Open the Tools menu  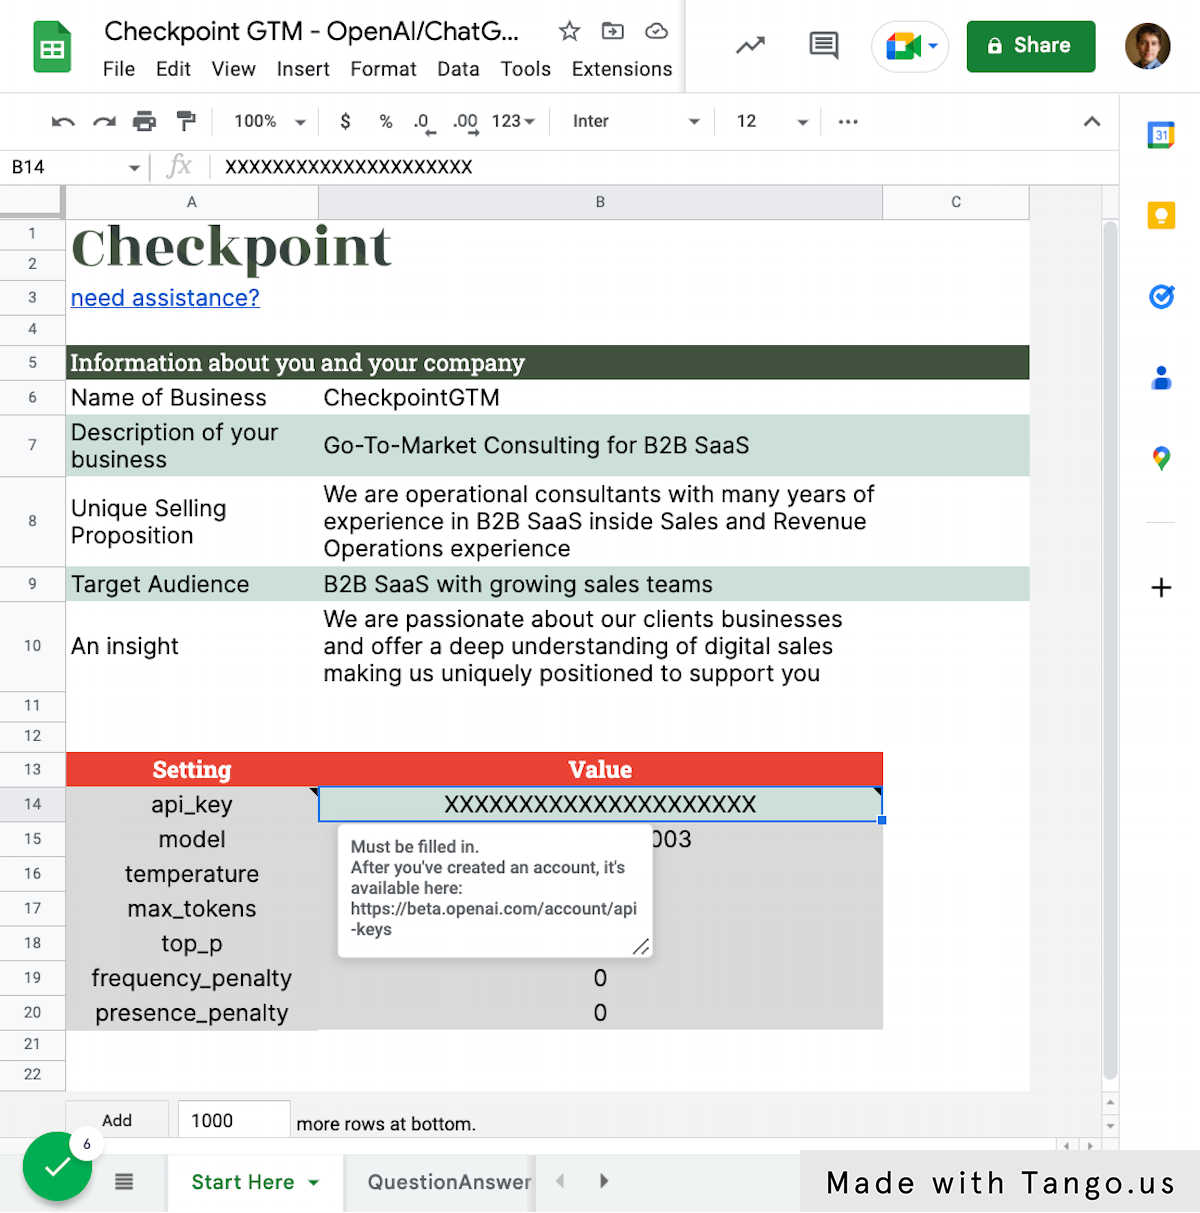click(525, 69)
